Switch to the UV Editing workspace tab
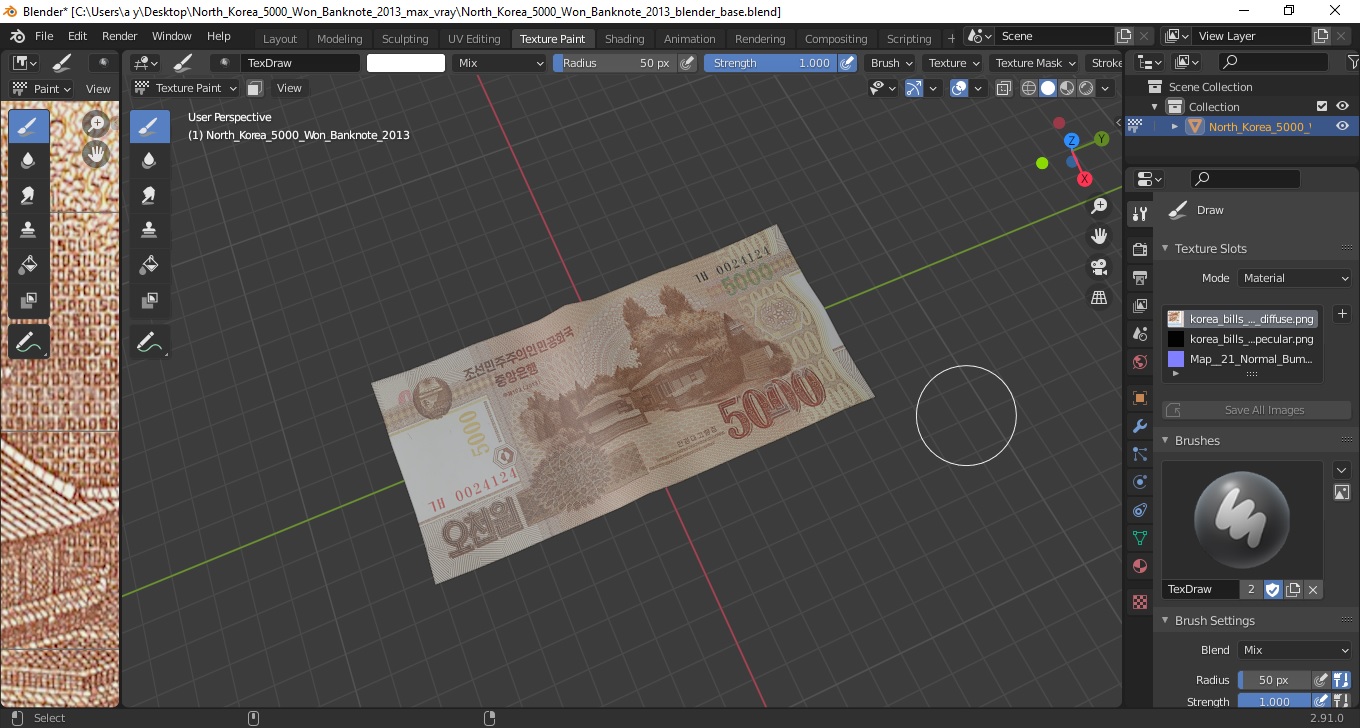This screenshot has height=728, width=1360. click(474, 39)
